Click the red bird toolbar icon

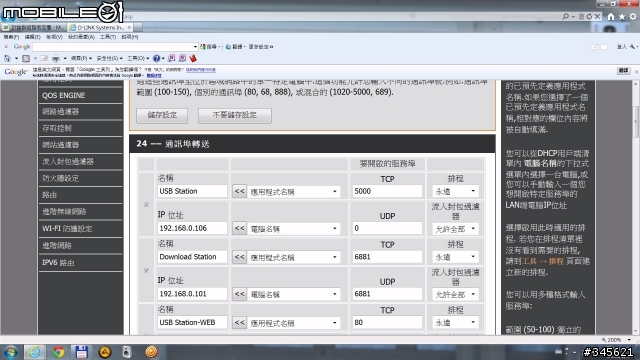click(193, 58)
